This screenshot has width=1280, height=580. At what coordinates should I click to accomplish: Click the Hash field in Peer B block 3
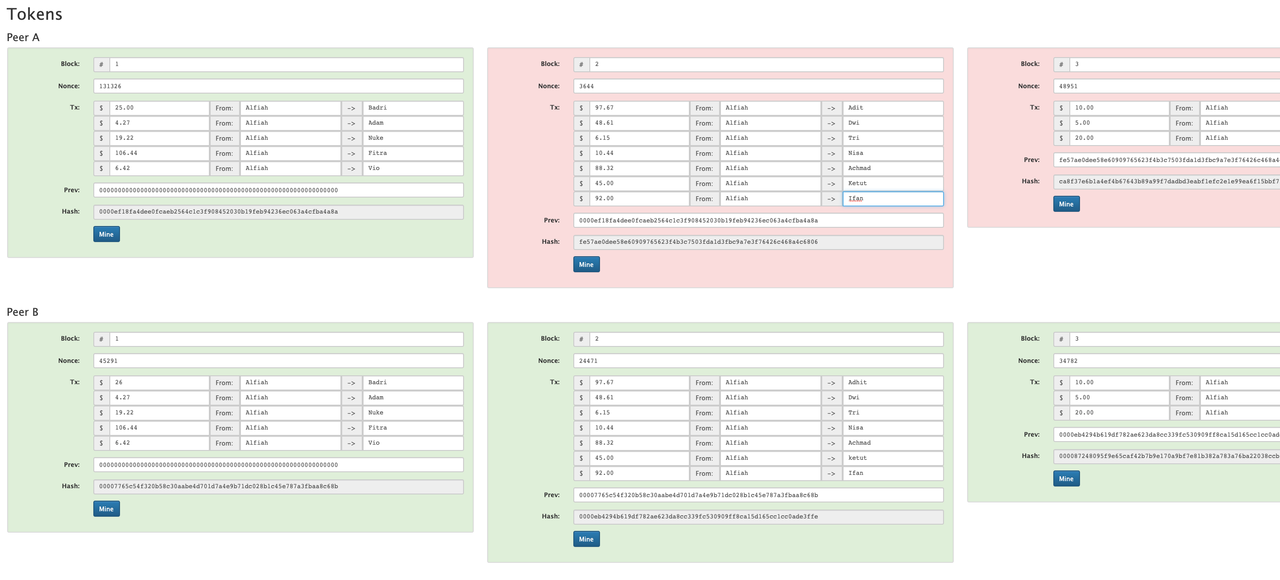click(1167, 456)
